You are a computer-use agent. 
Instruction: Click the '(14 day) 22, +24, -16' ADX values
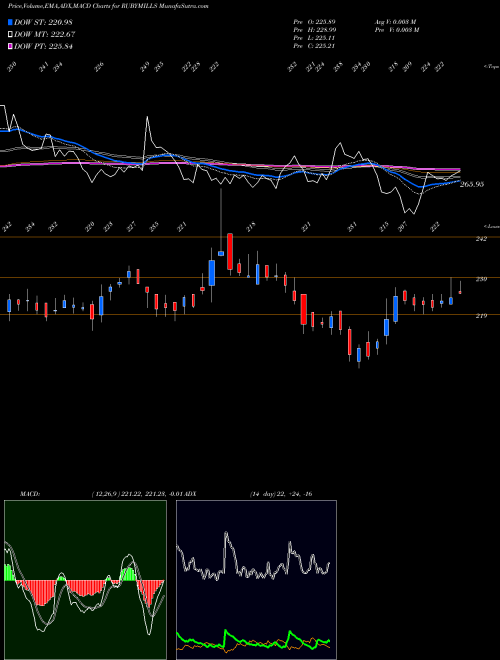click(281, 494)
